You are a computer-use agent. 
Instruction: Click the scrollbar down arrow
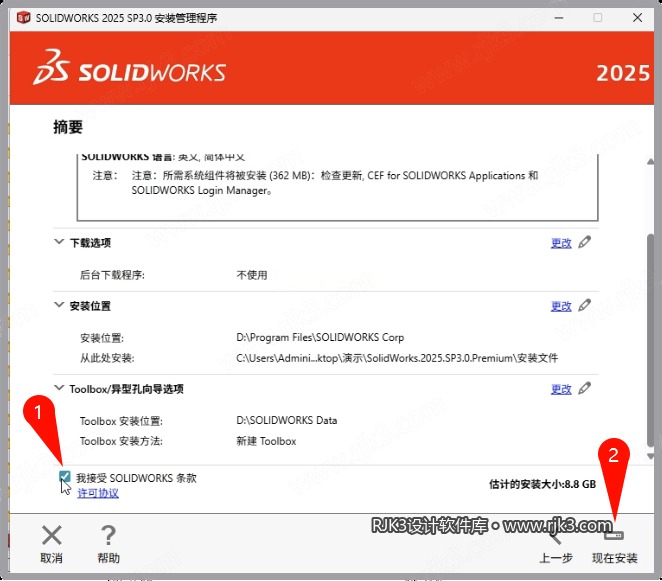651,456
